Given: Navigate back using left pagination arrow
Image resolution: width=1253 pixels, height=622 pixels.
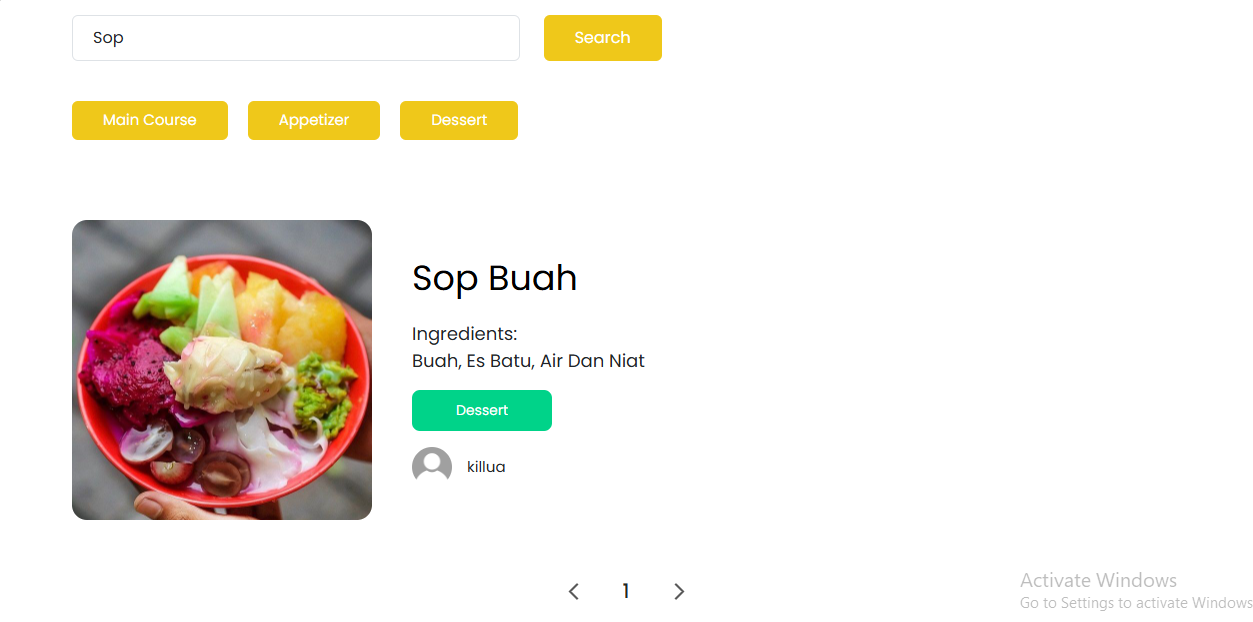Looking at the screenshot, I should (x=573, y=591).
